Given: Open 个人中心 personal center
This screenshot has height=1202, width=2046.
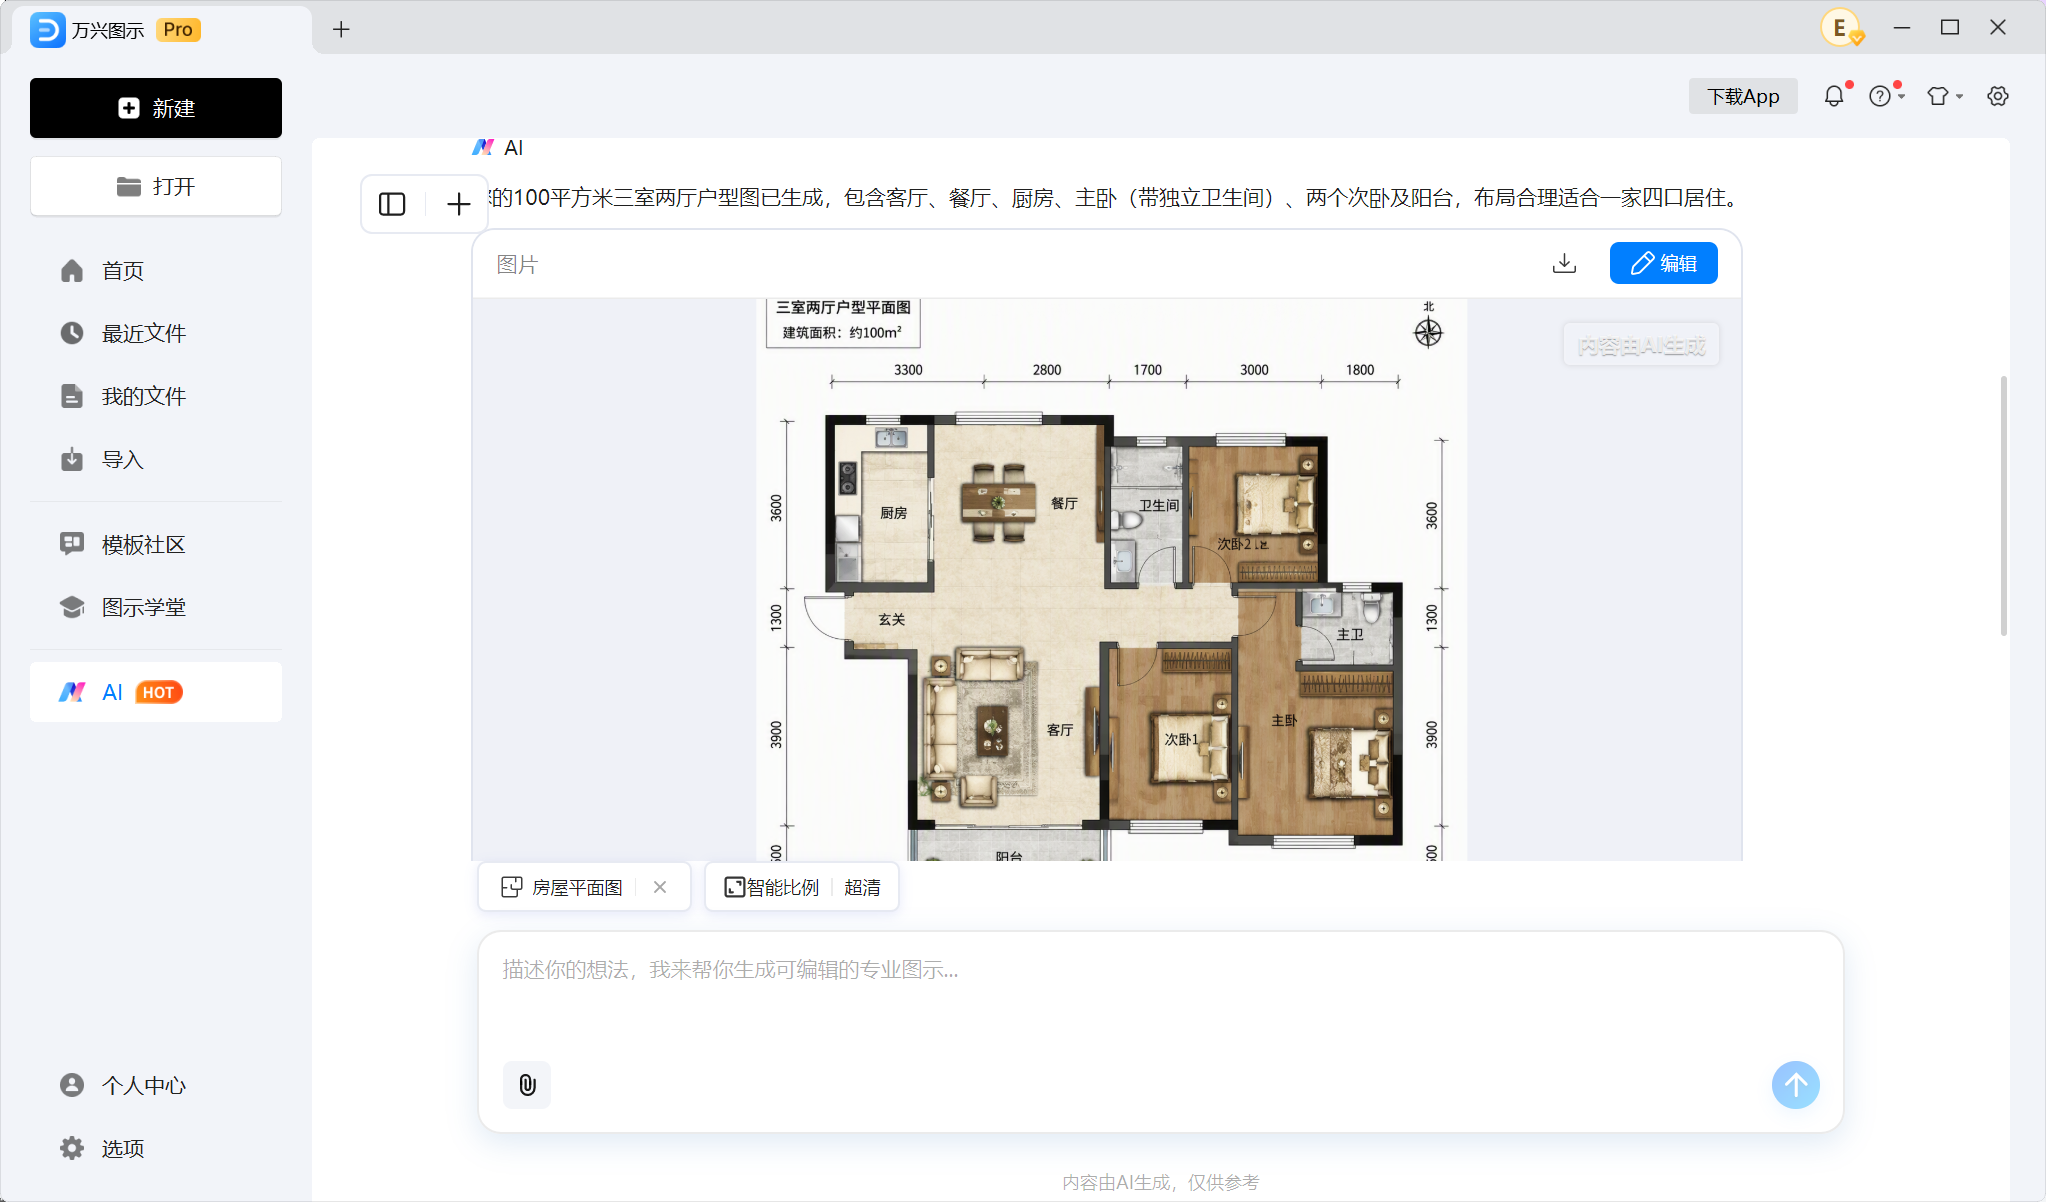Looking at the screenshot, I should 156,1085.
